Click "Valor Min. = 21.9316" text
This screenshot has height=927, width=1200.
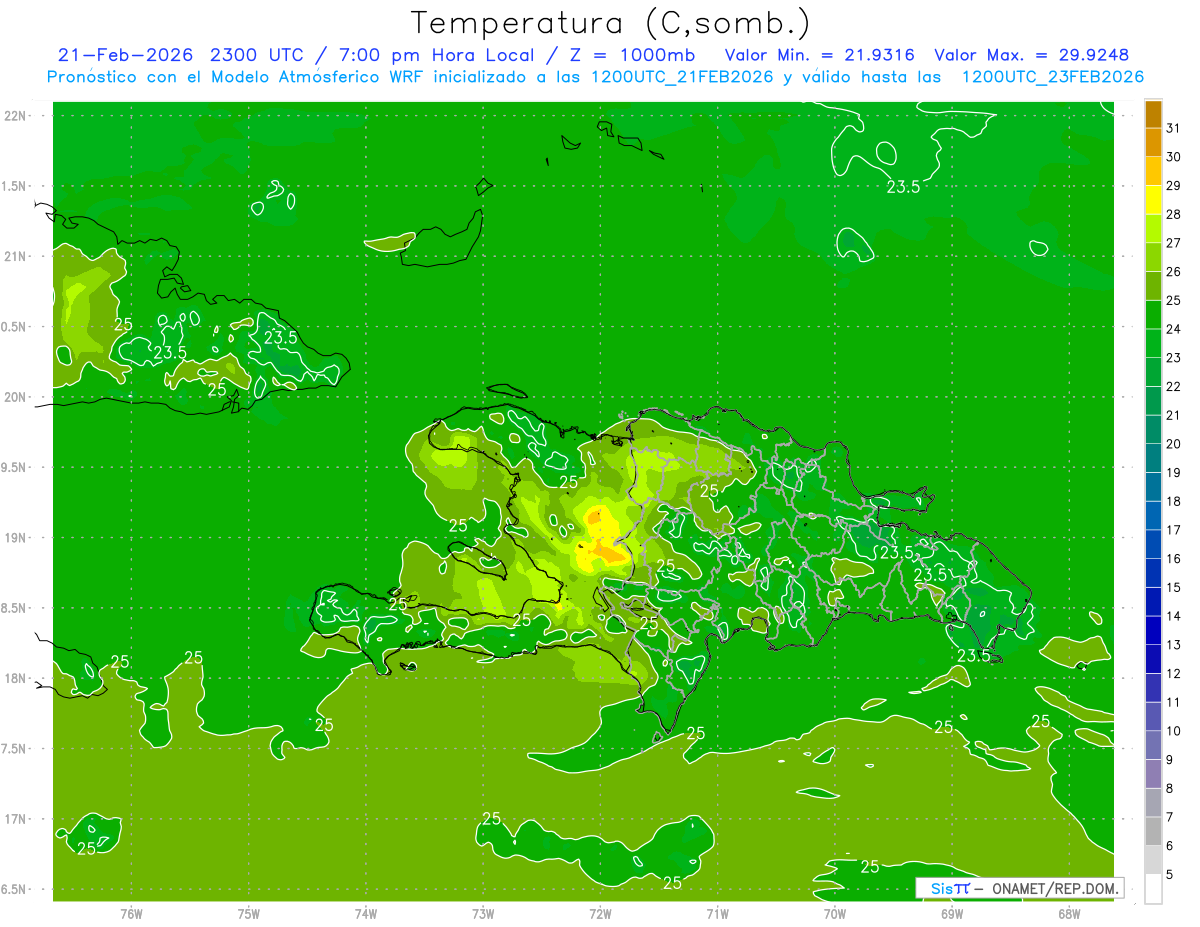click(x=820, y=55)
